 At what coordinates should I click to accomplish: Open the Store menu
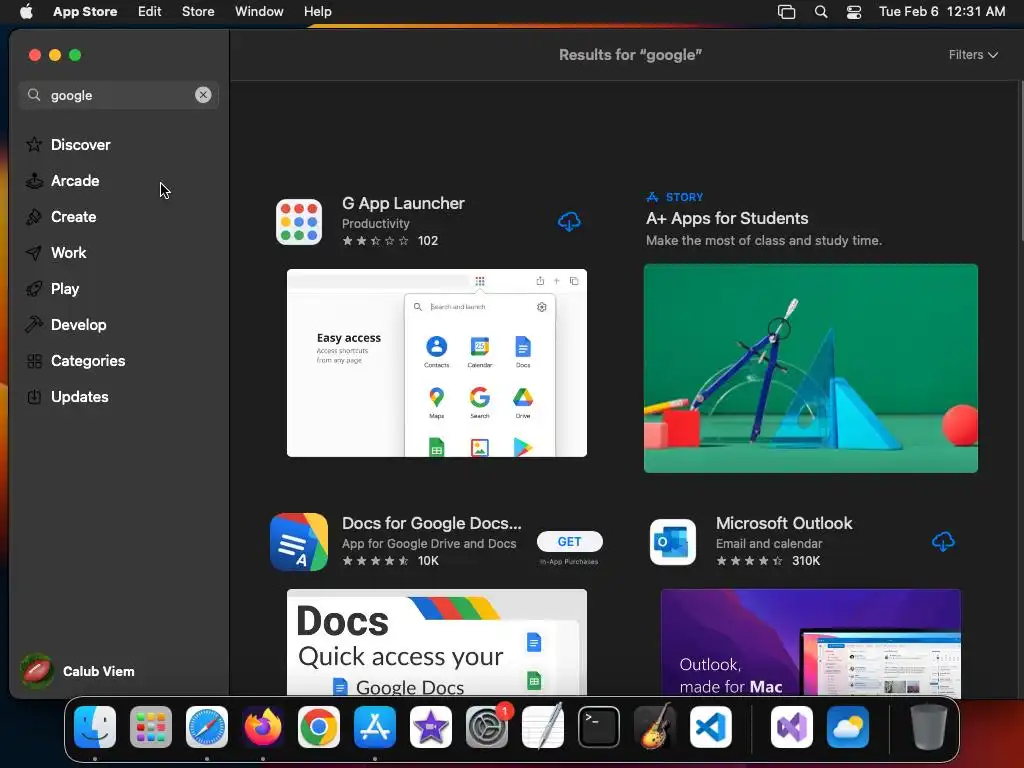pyautogui.click(x=198, y=11)
